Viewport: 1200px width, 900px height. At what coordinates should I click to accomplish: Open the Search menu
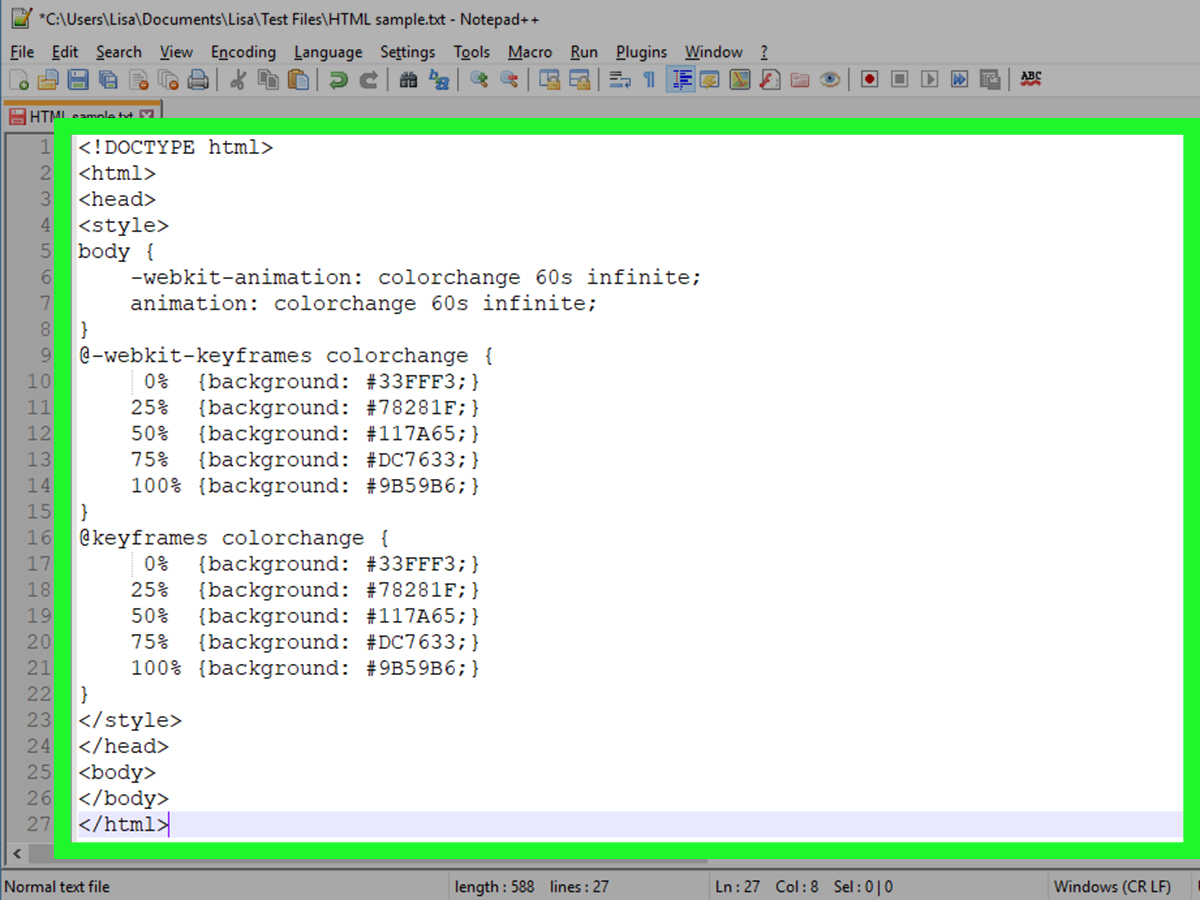[119, 52]
